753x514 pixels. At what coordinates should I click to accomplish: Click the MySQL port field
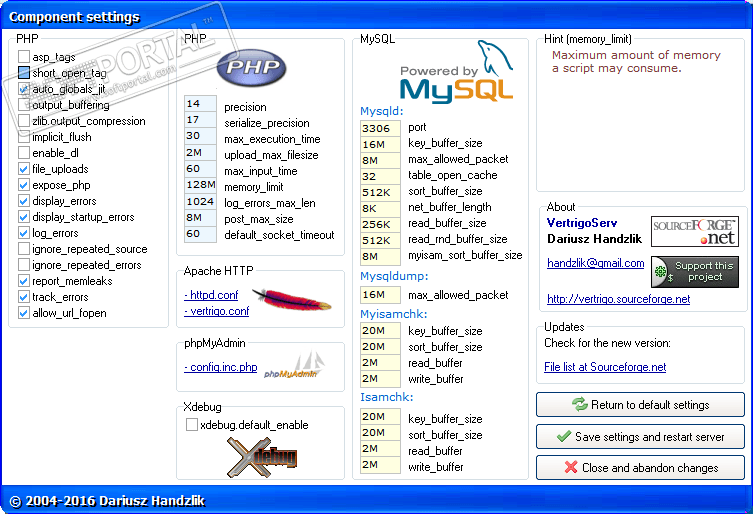(380, 128)
